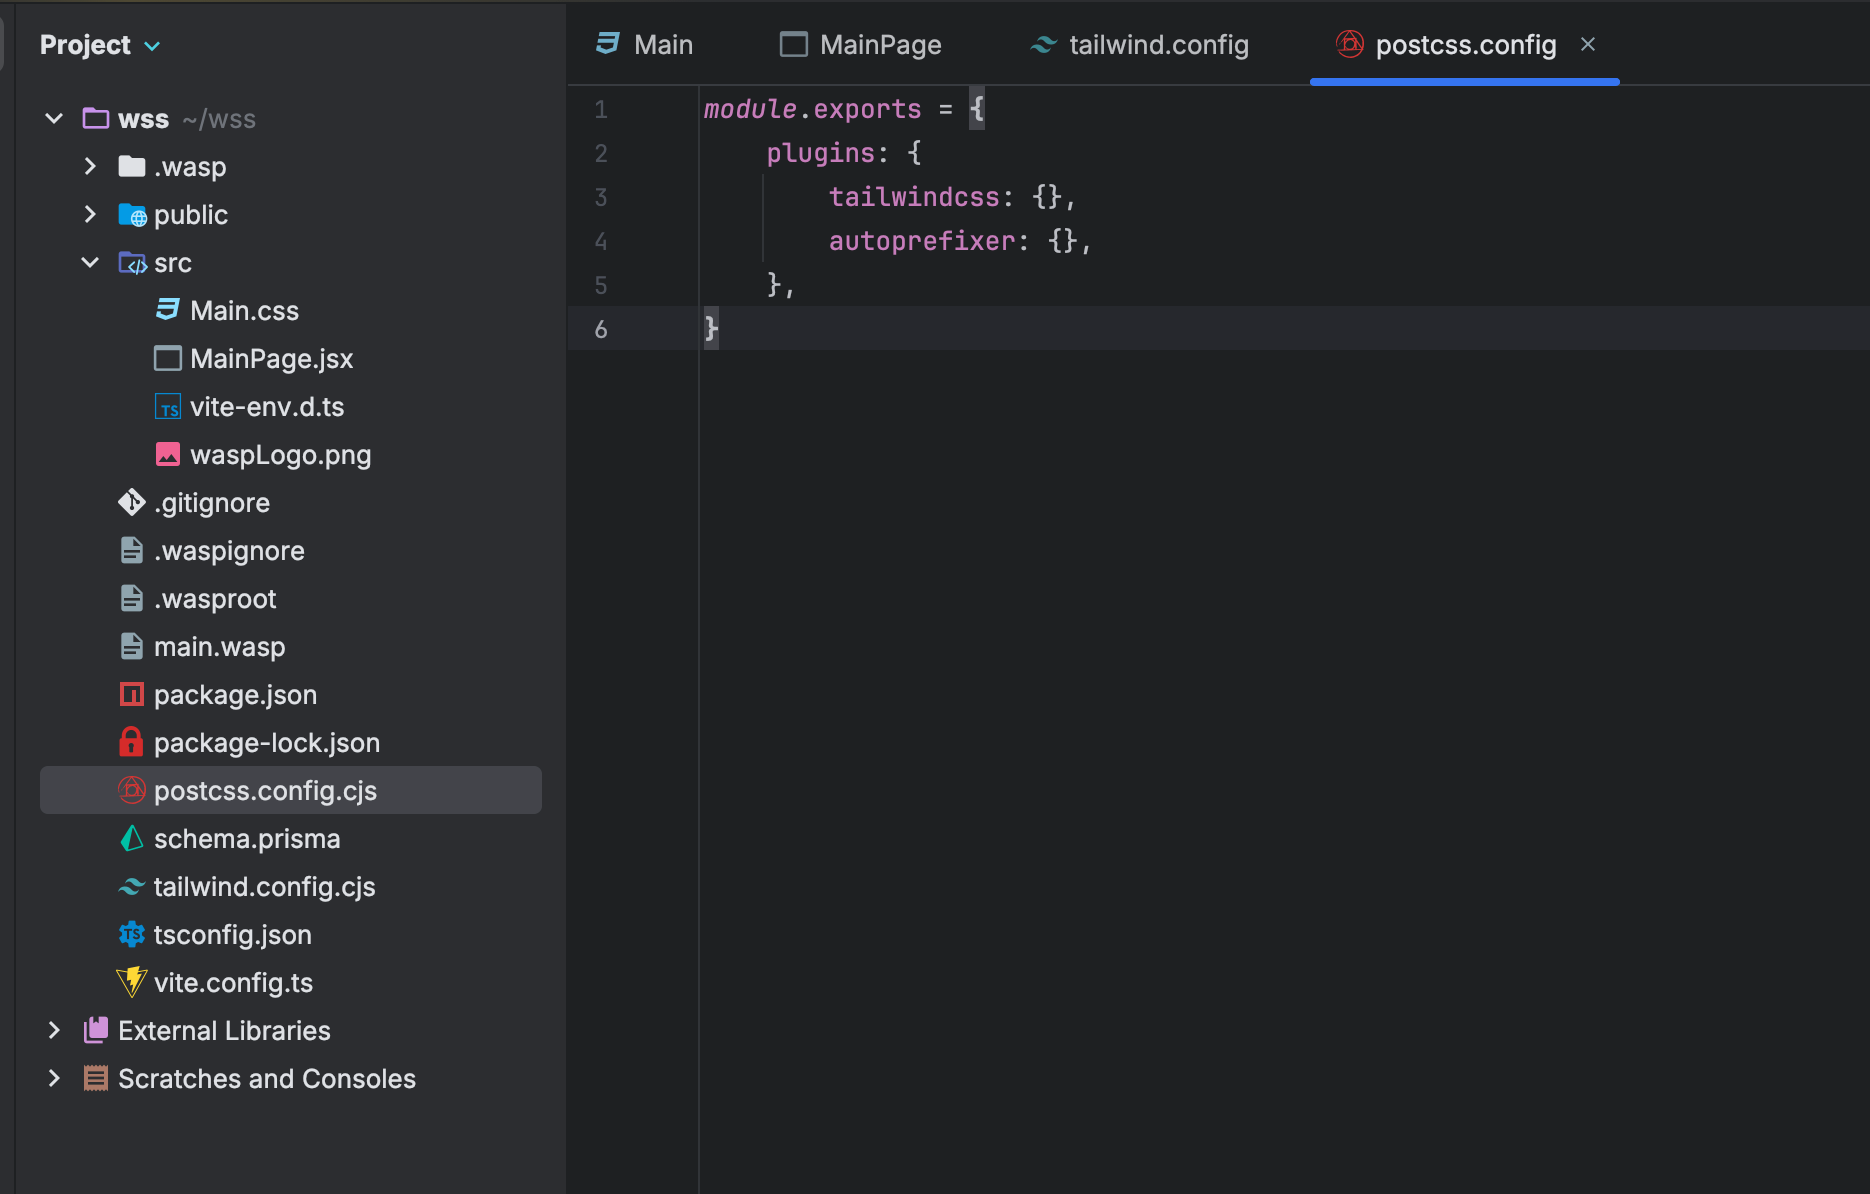Select vite-env.d.ts file
The height and width of the screenshot is (1194, 1870).
click(267, 407)
